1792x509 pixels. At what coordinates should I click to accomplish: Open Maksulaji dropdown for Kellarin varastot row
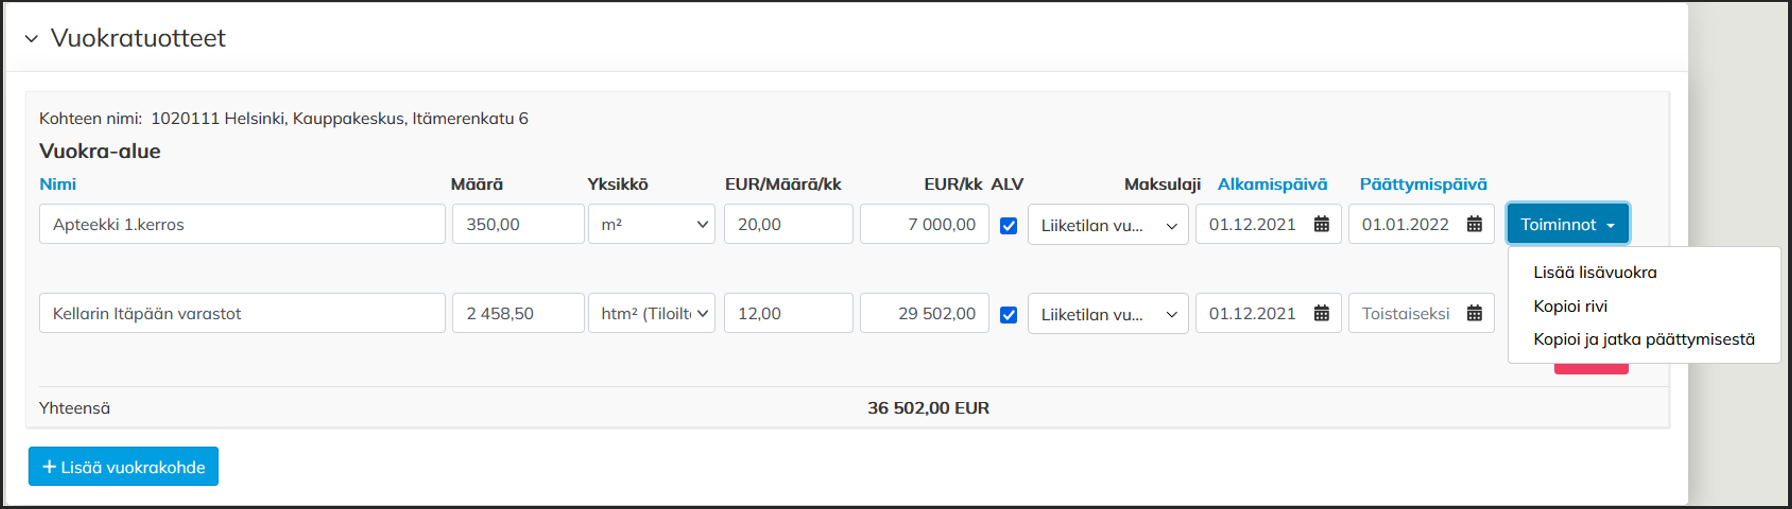pyautogui.click(x=1108, y=314)
